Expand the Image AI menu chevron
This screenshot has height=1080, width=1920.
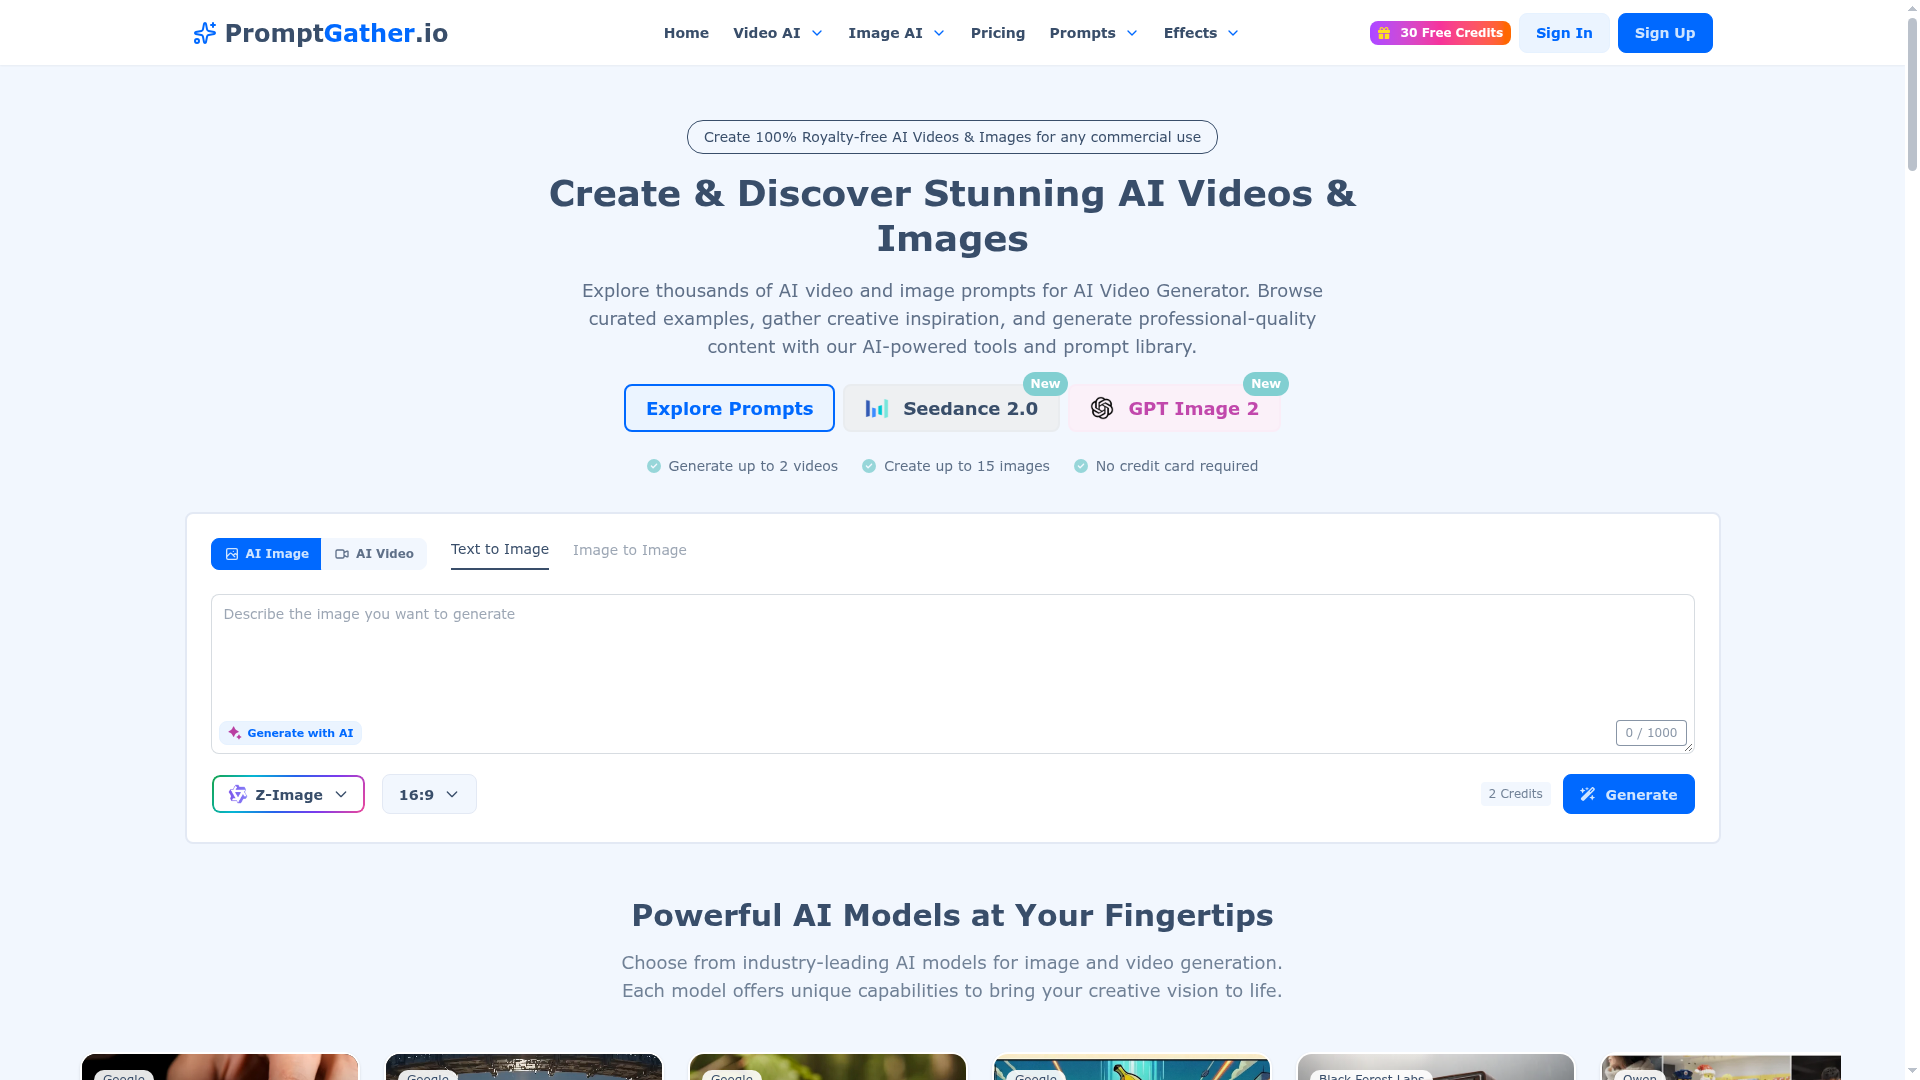[939, 33]
